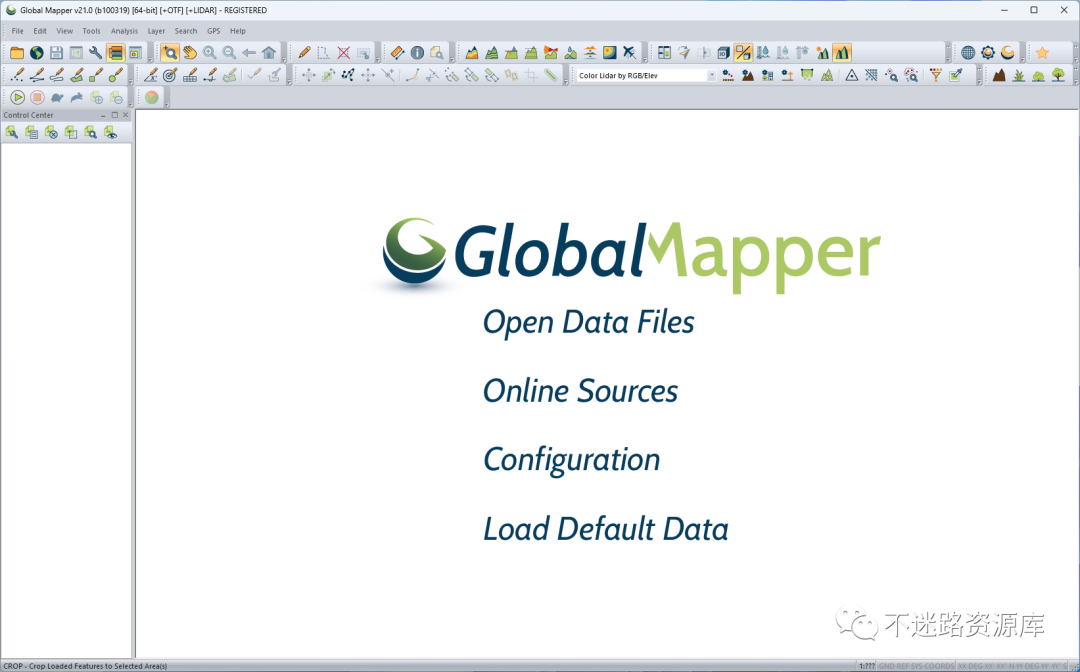This screenshot has width=1080, height=672.
Task: Click the target point digitizer icon
Action: [170, 76]
